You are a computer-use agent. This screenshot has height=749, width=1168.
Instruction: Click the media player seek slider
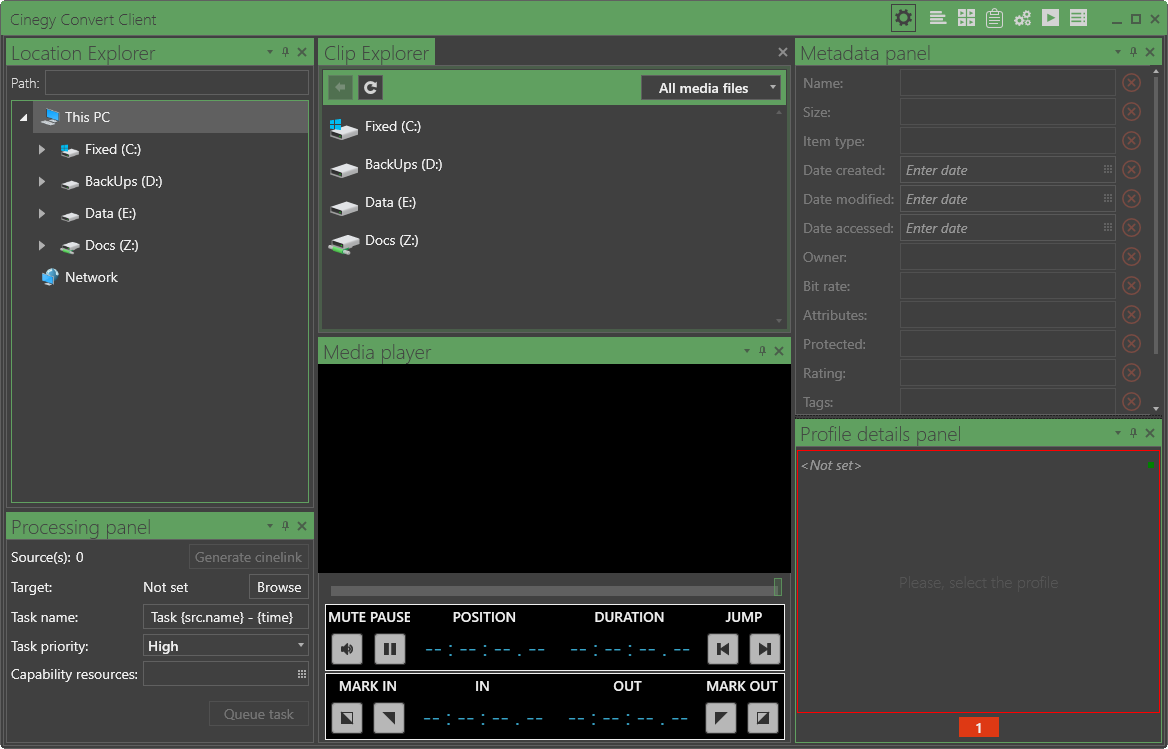(x=556, y=589)
